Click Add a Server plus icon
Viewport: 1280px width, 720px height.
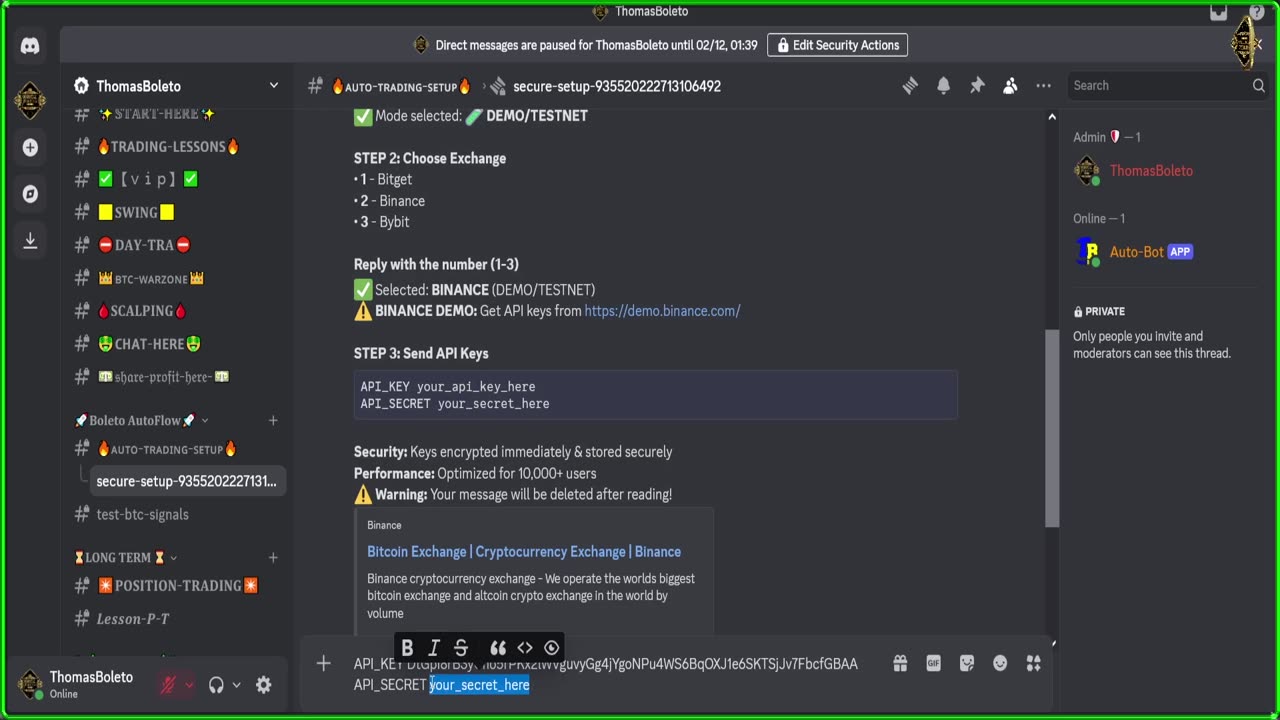(30, 148)
